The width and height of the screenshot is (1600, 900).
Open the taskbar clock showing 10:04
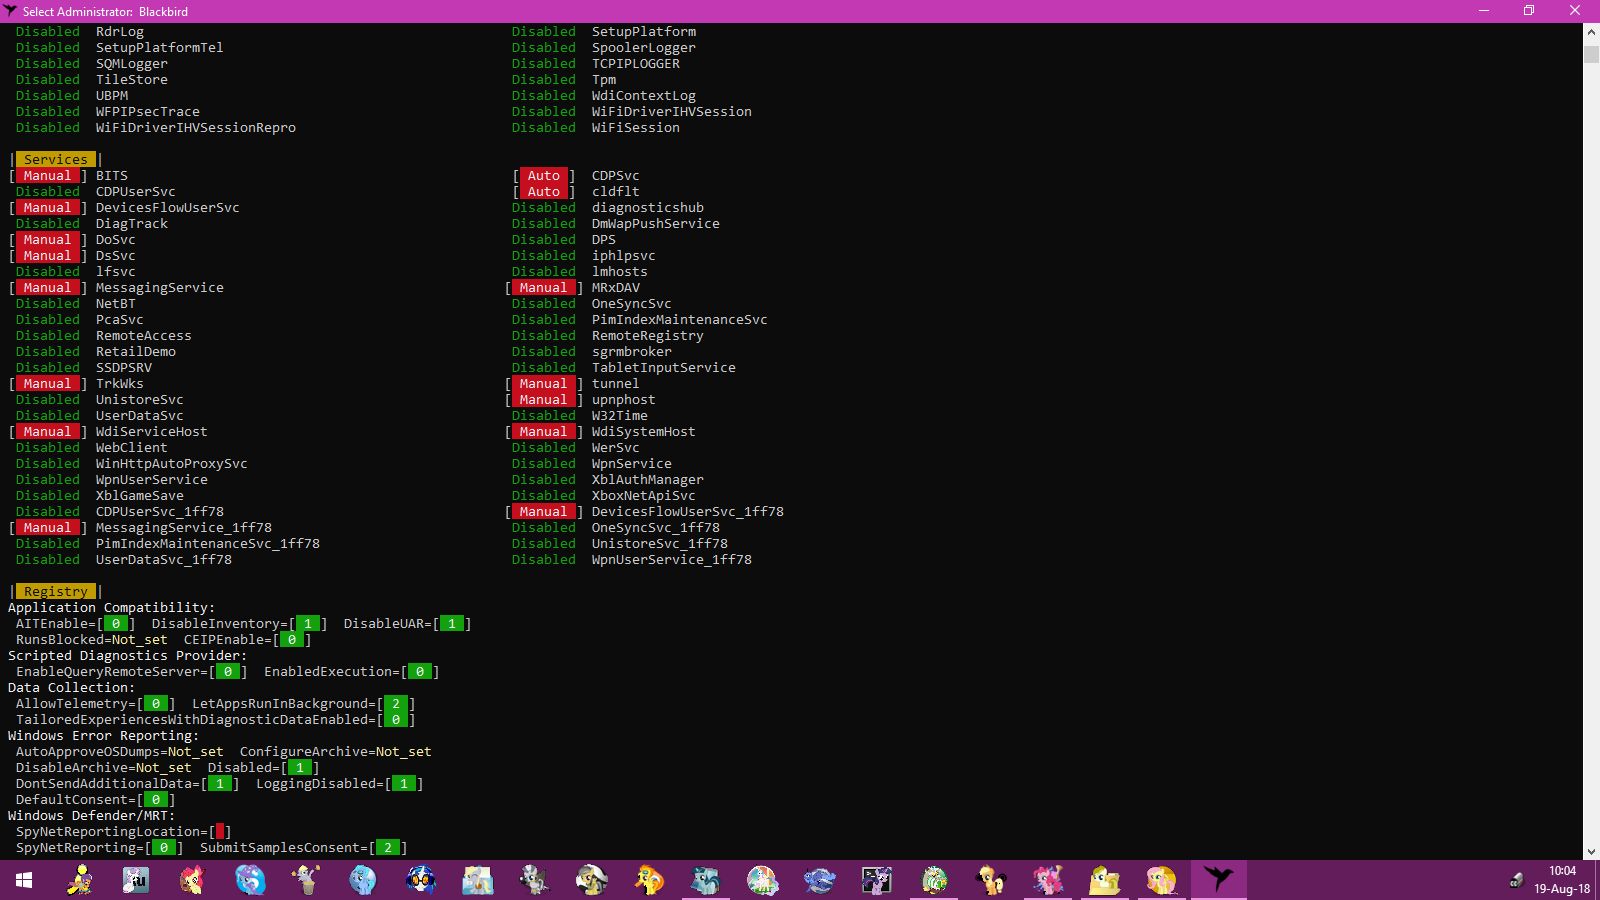[x=1562, y=880]
